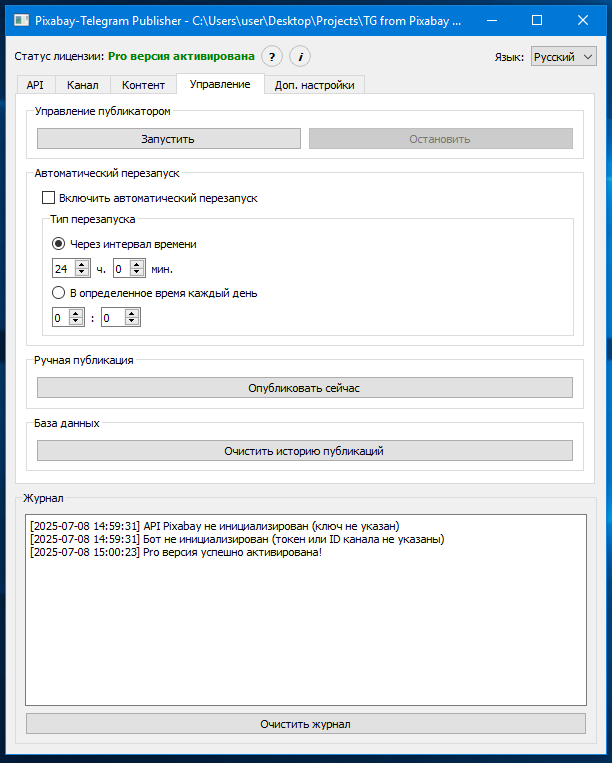Click the app icon in title bar
Viewport: 612px width, 763px height.
click(x=21, y=20)
